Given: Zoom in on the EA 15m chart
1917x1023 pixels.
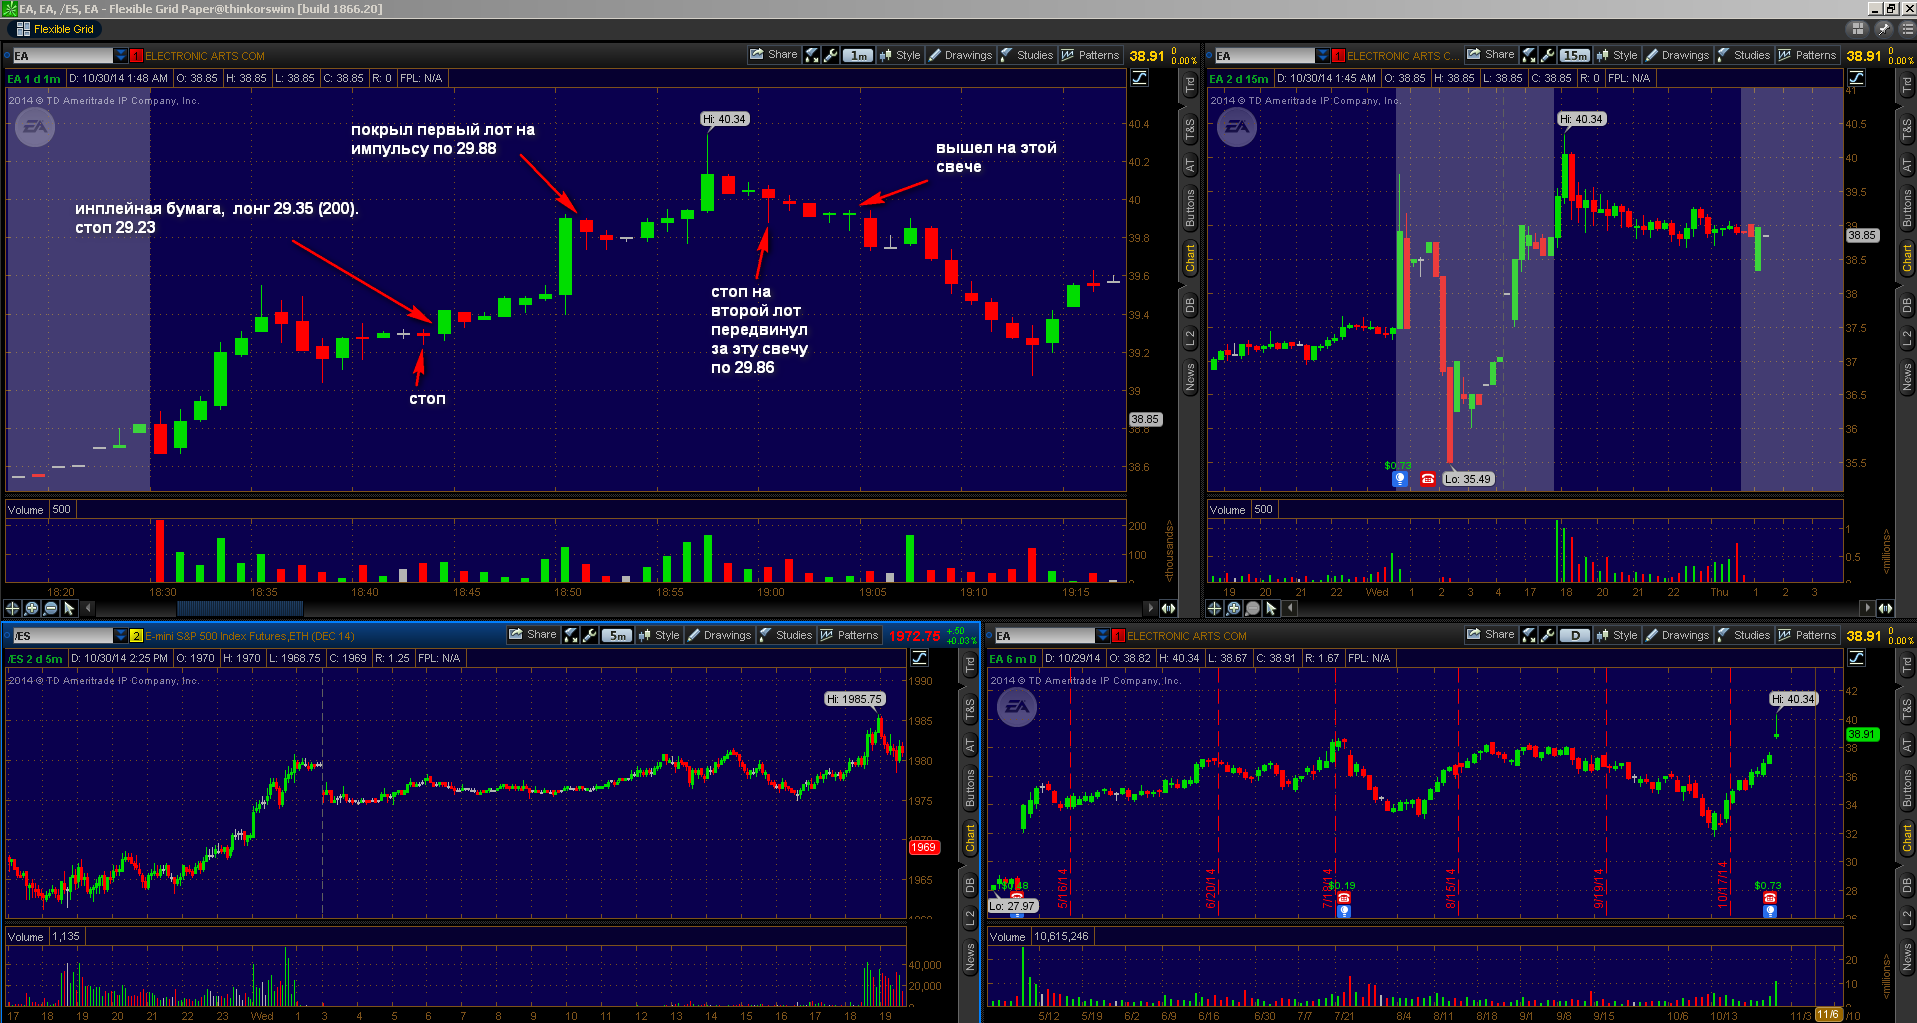Looking at the screenshot, I should pos(1234,608).
